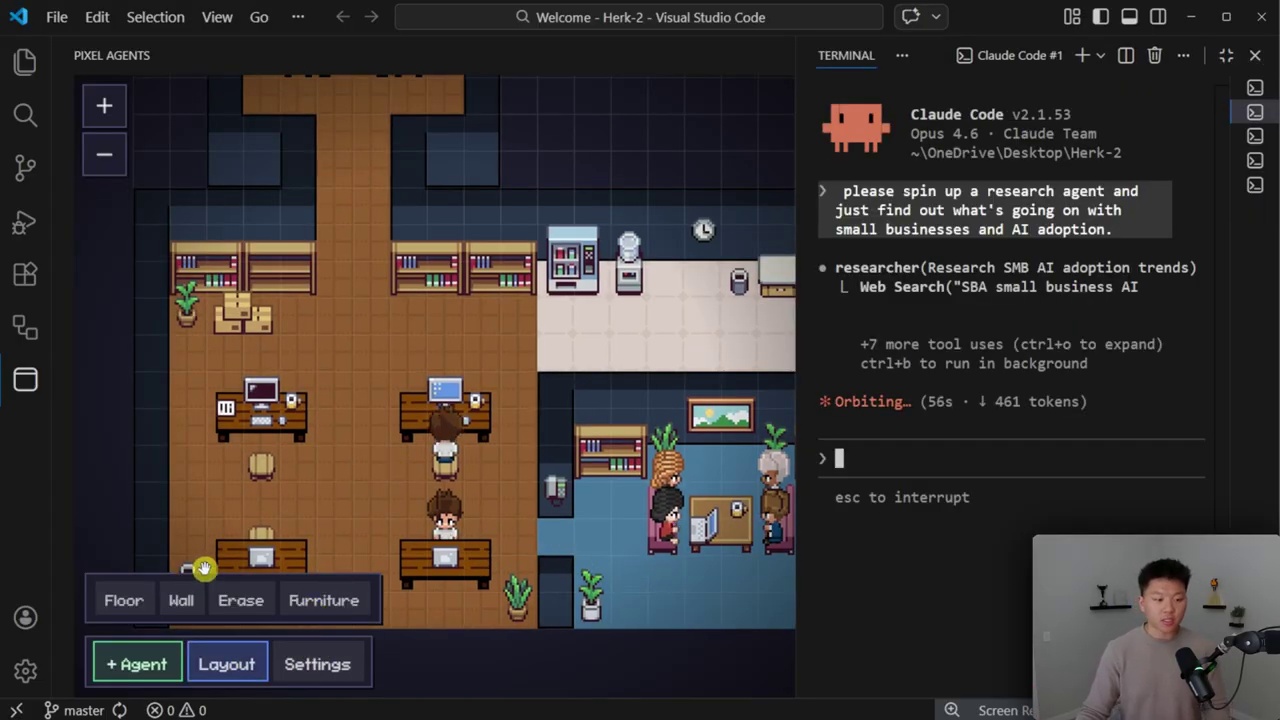
Task: Toggle the bottom Panel visibility
Action: coord(1129,17)
